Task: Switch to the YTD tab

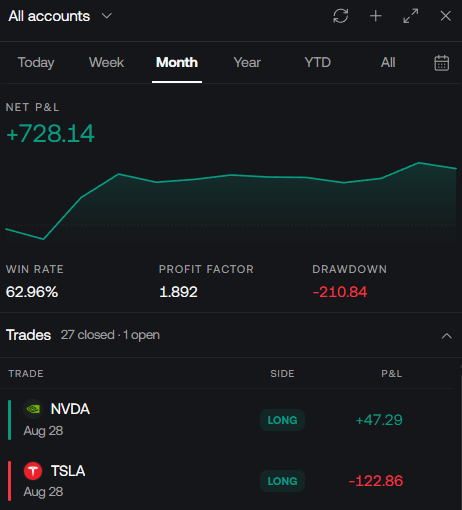Action: [318, 62]
